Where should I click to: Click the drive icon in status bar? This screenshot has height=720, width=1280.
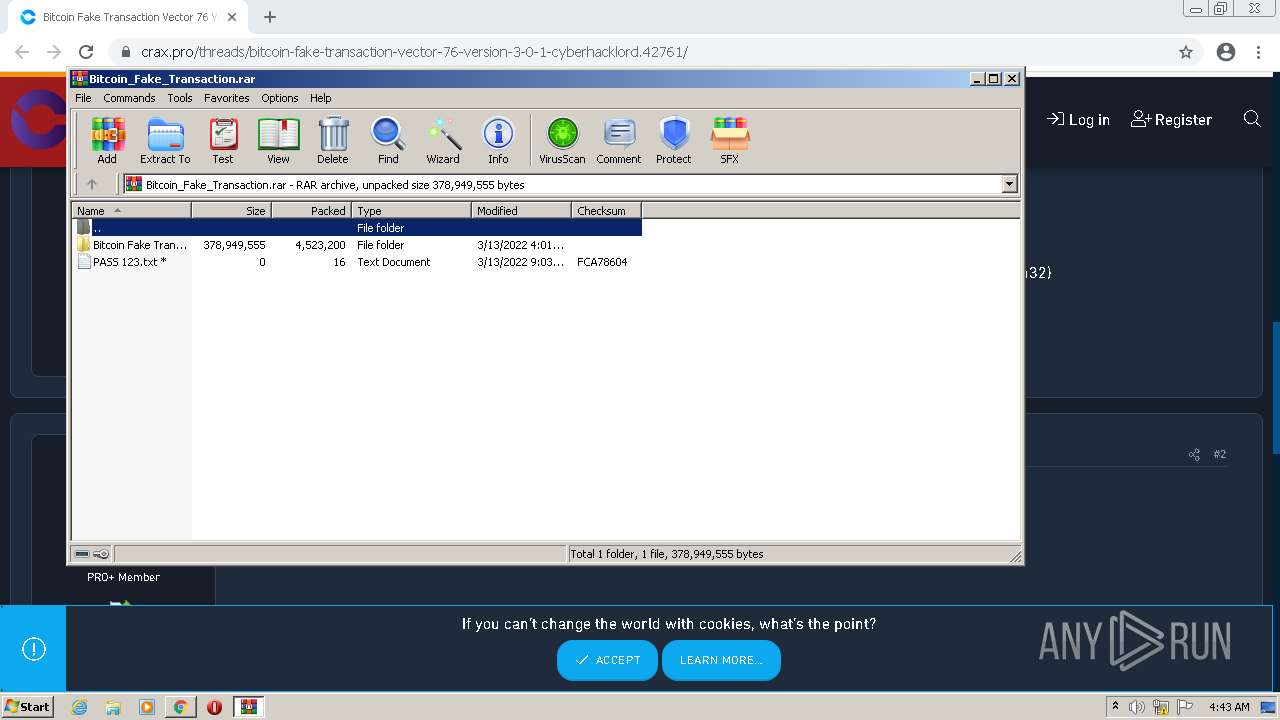(x=83, y=554)
